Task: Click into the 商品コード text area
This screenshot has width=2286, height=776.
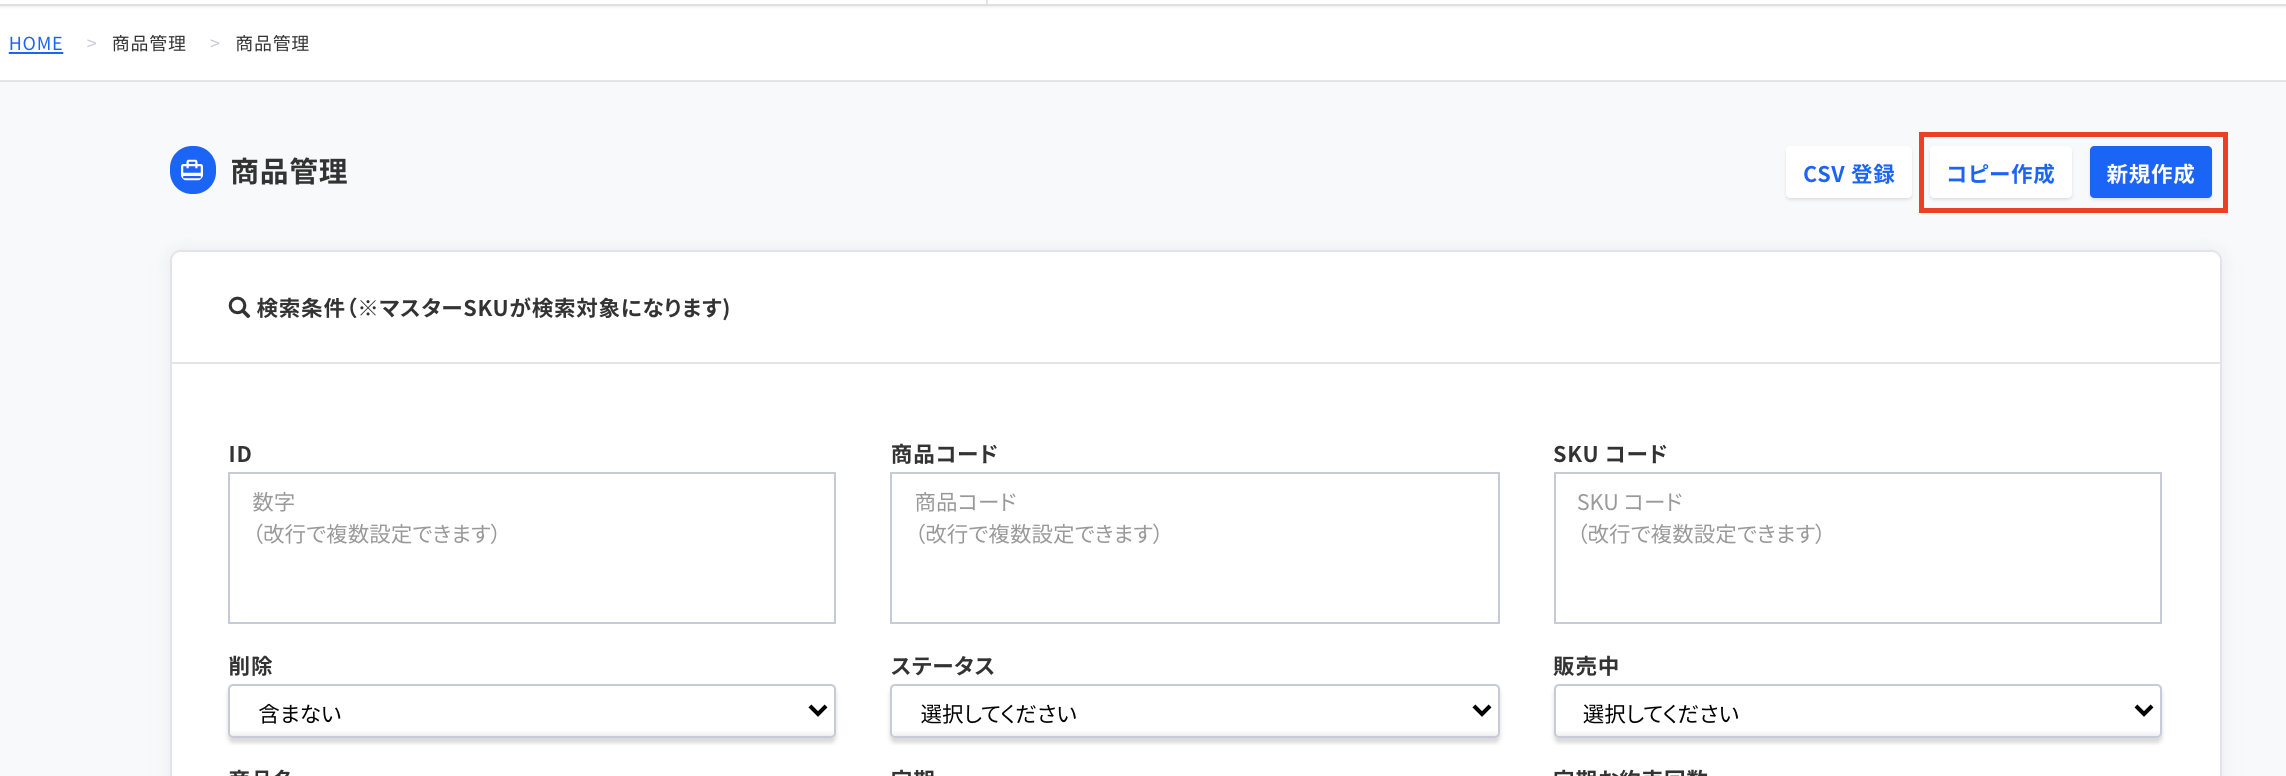Action: pyautogui.click(x=1194, y=548)
